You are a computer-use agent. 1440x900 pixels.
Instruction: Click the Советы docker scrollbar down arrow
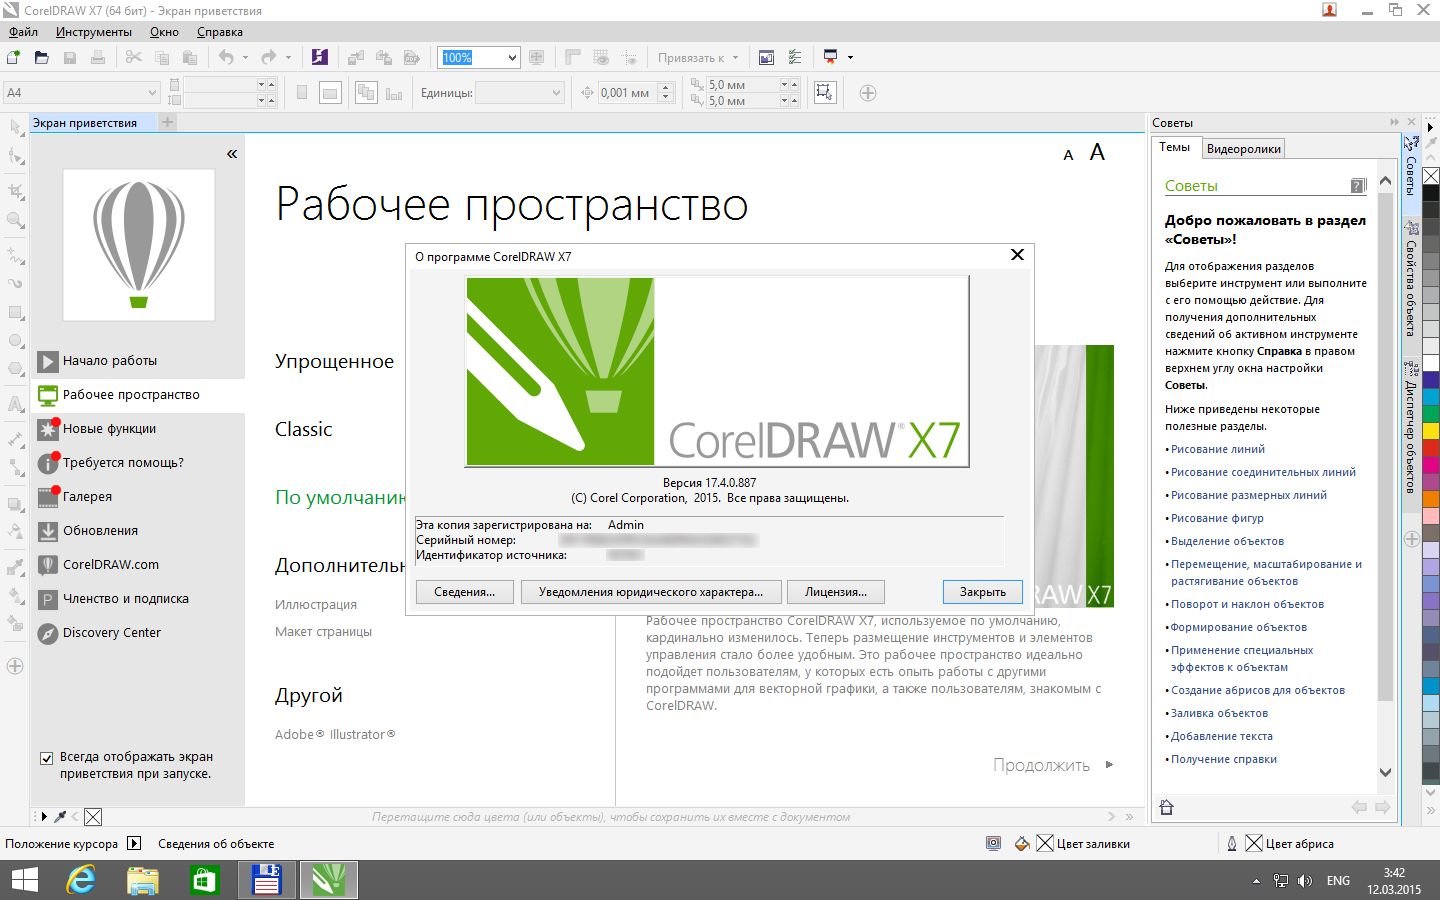pos(1385,772)
